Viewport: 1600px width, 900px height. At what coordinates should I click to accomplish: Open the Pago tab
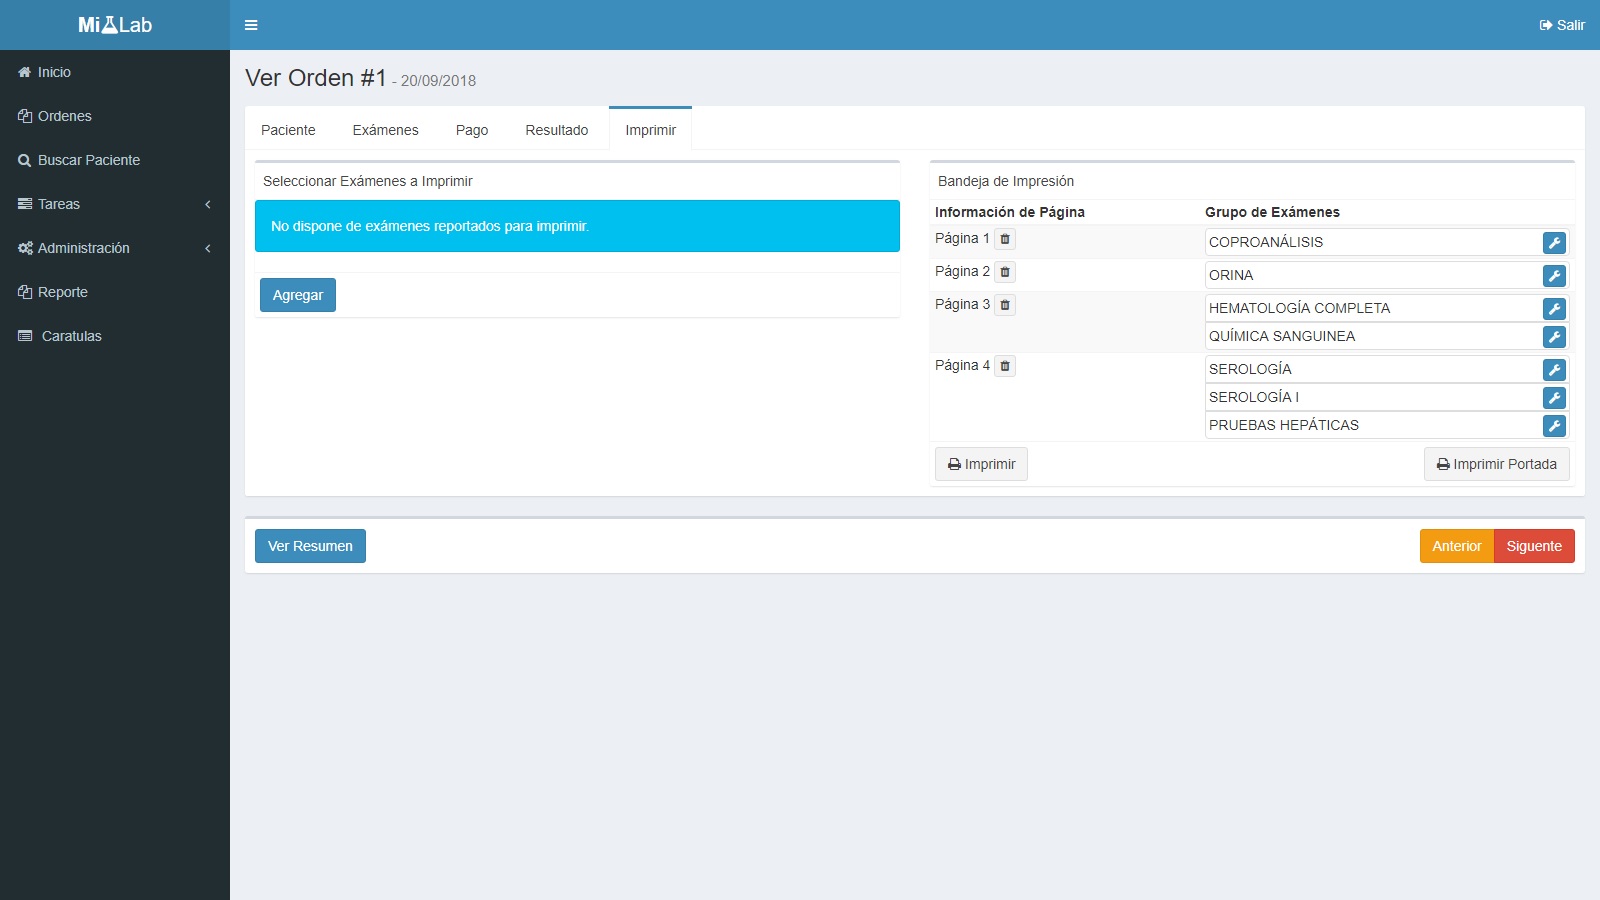[472, 130]
